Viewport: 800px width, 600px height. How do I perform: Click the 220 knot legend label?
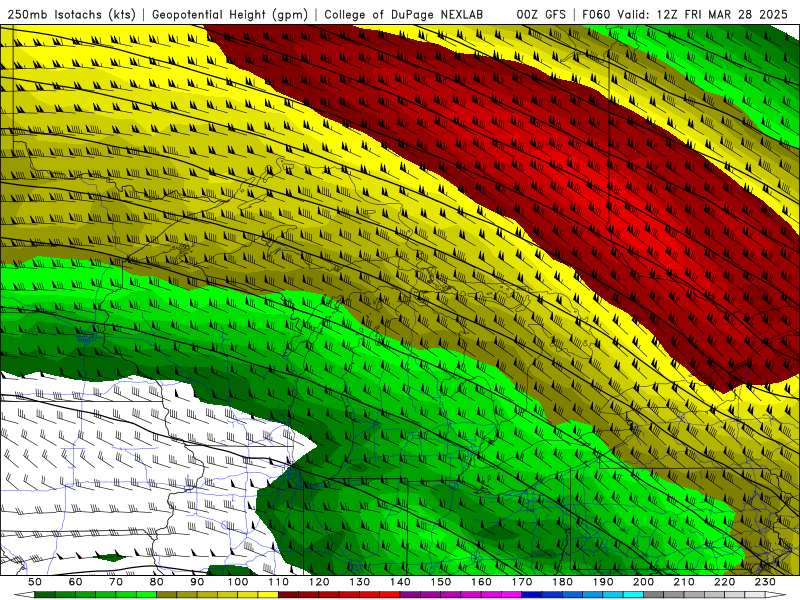coord(724,582)
